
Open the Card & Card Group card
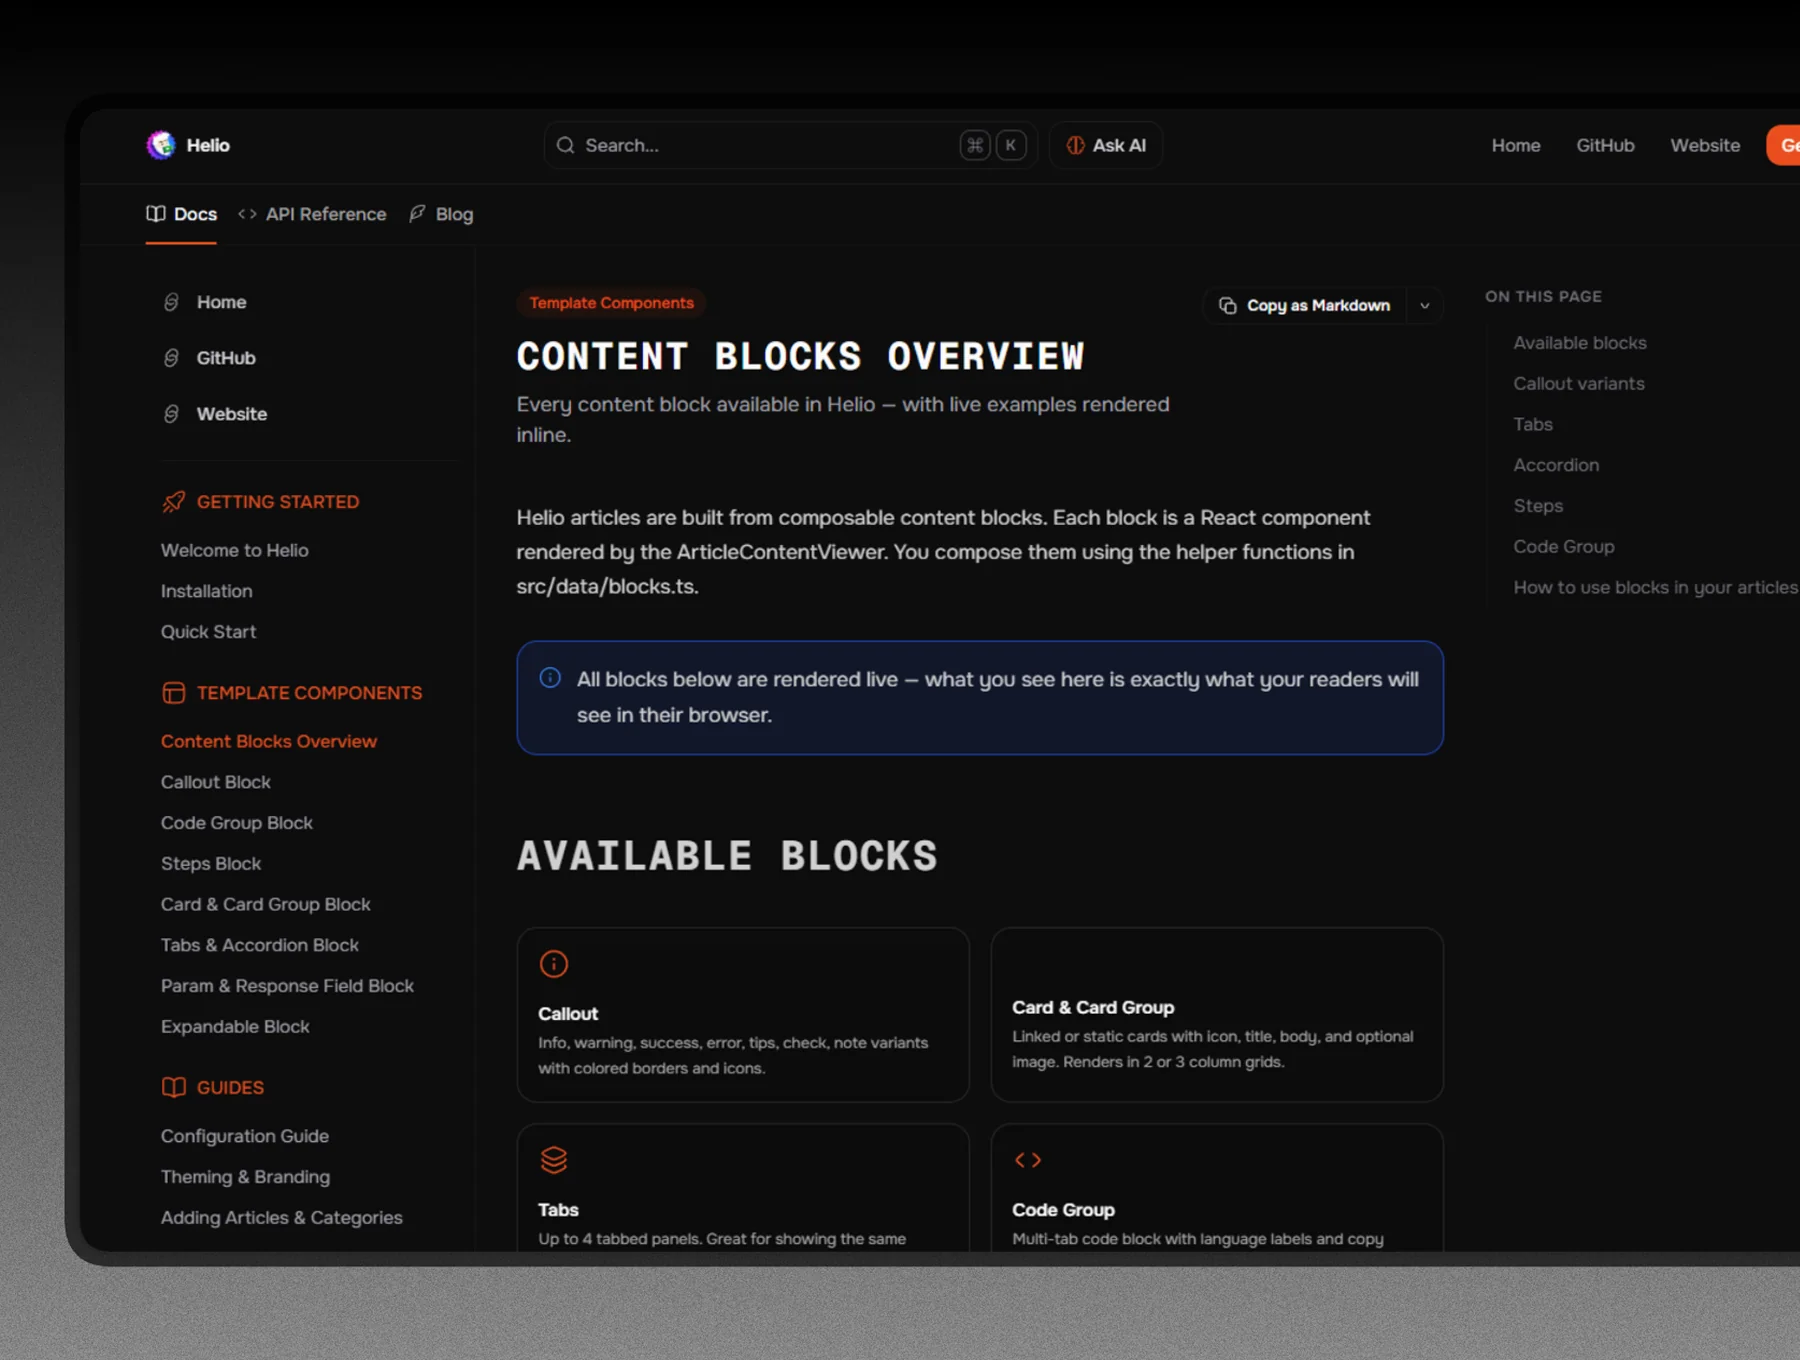click(1217, 1015)
